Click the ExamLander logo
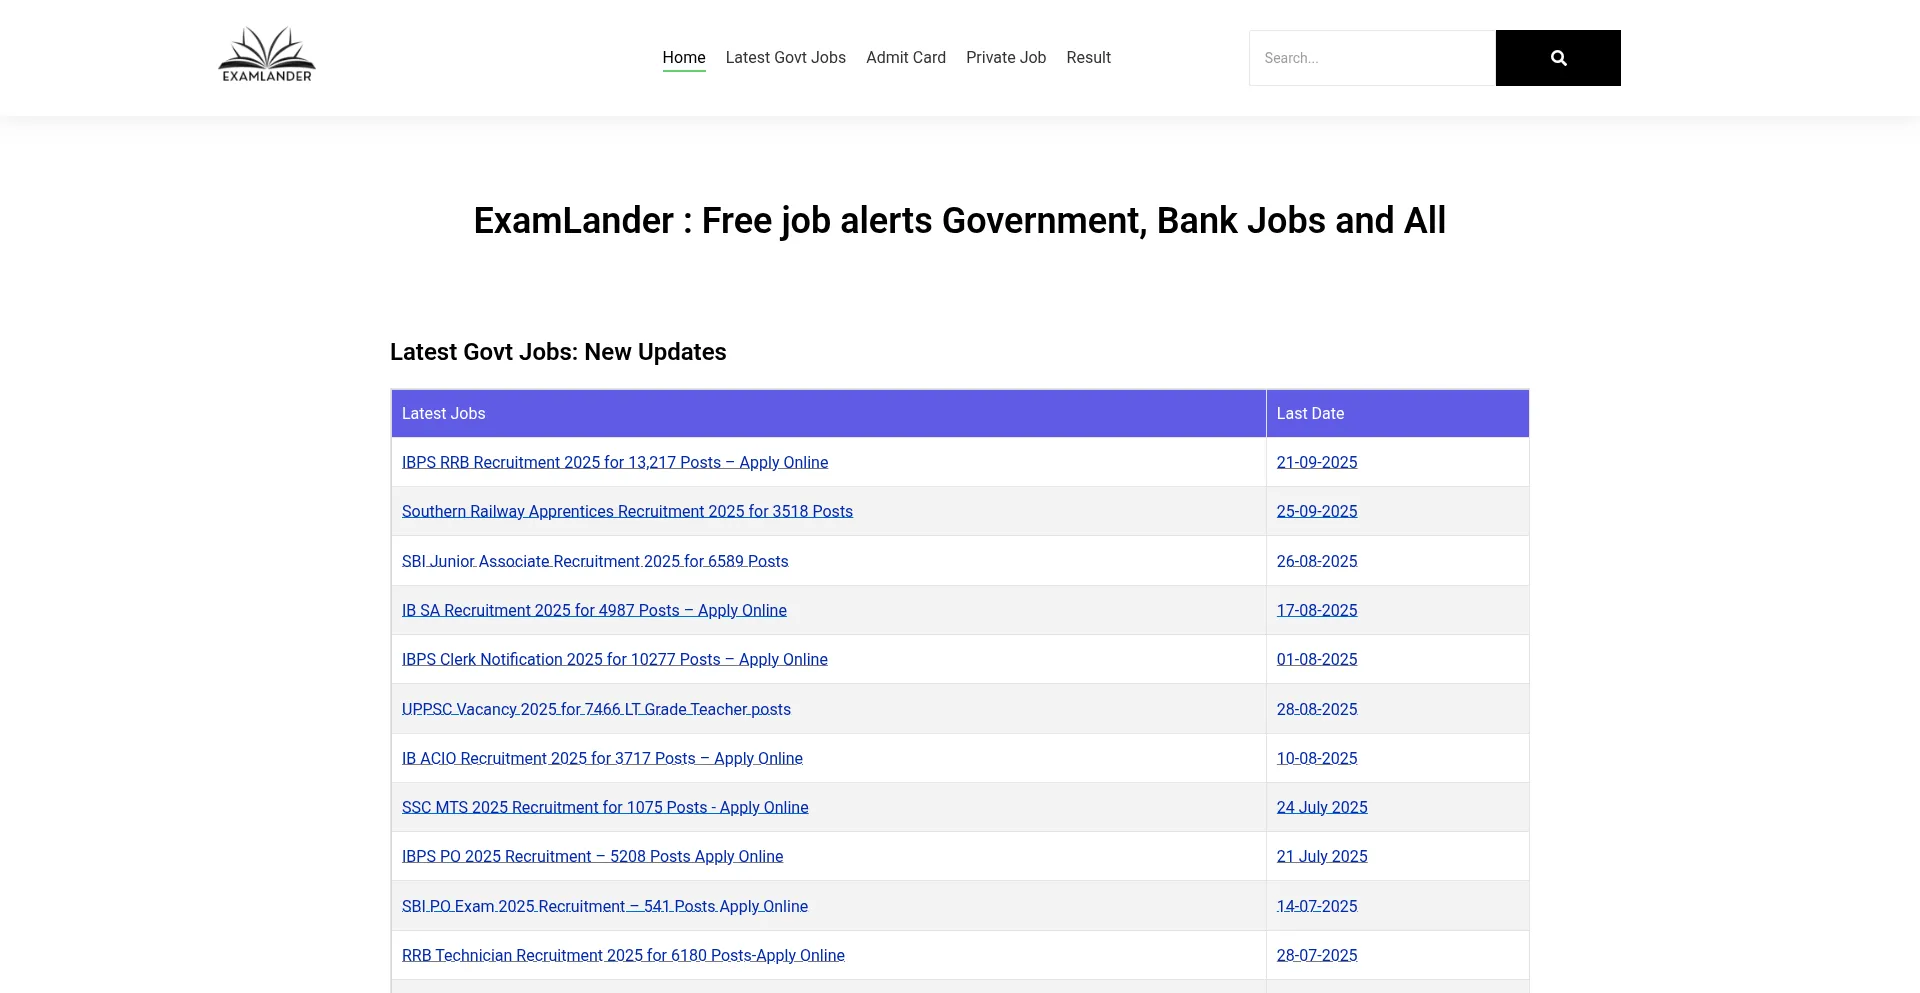Screen dimensions: 1920x993 (x=267, y=56)
